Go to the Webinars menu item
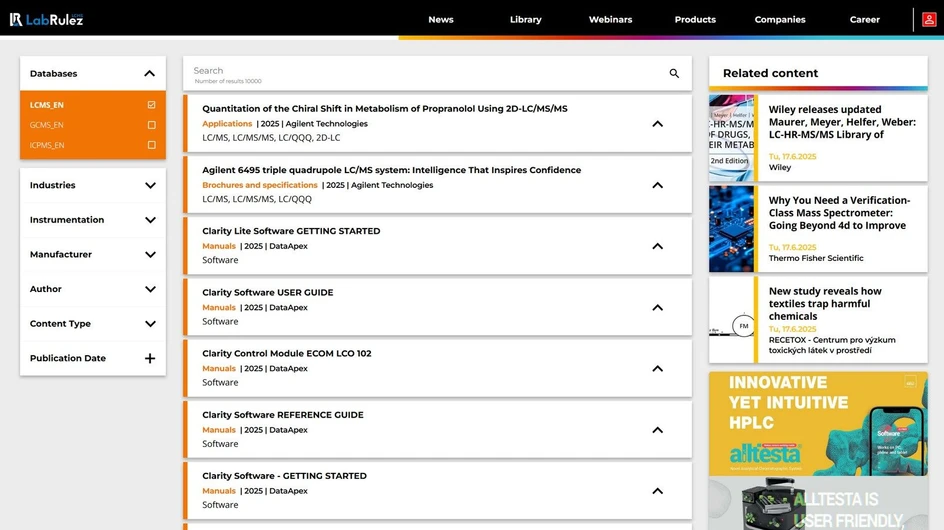Image resolution: width=944 pixels, height=530 pixels. coord(610,19)
